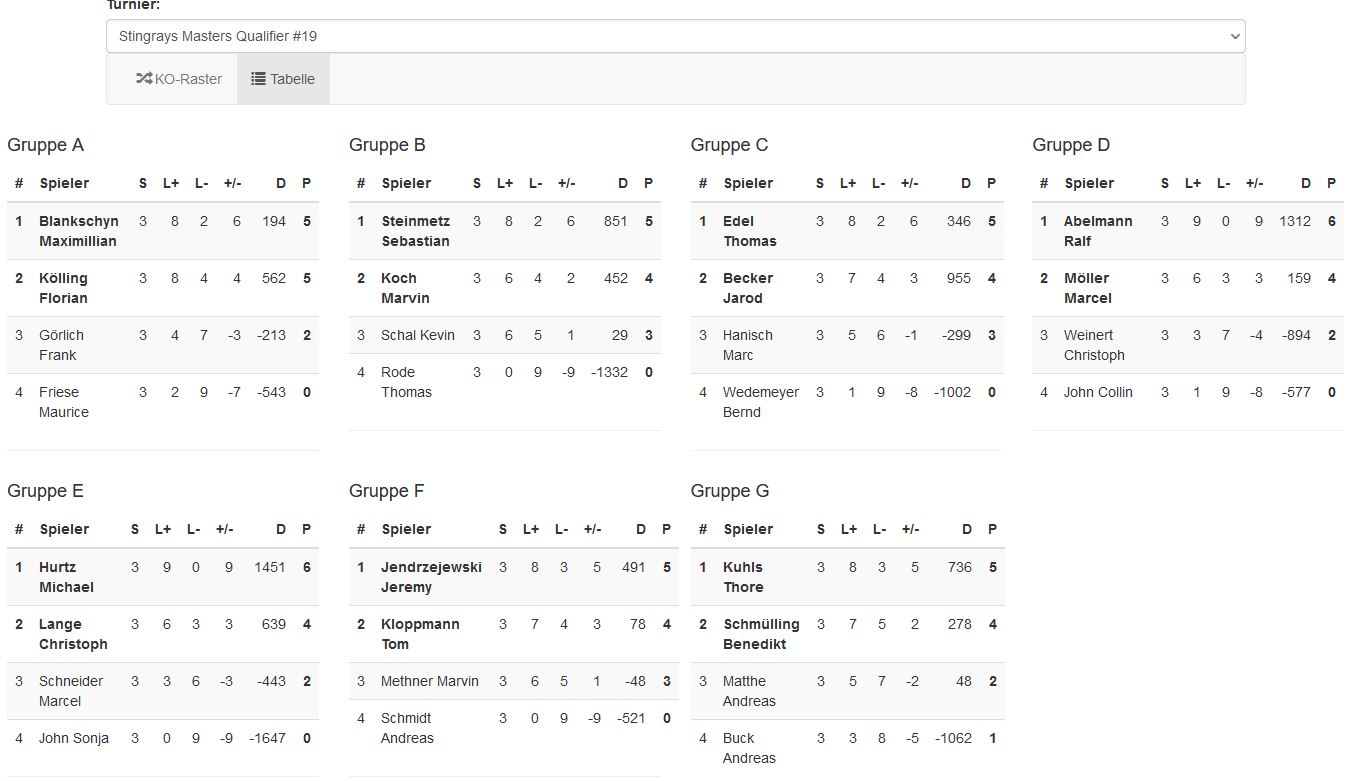Click Hurtz Michael in Gruppe E
This screenshot has height=781, width=1350.
pyautogui.click(x=66, y=577)
